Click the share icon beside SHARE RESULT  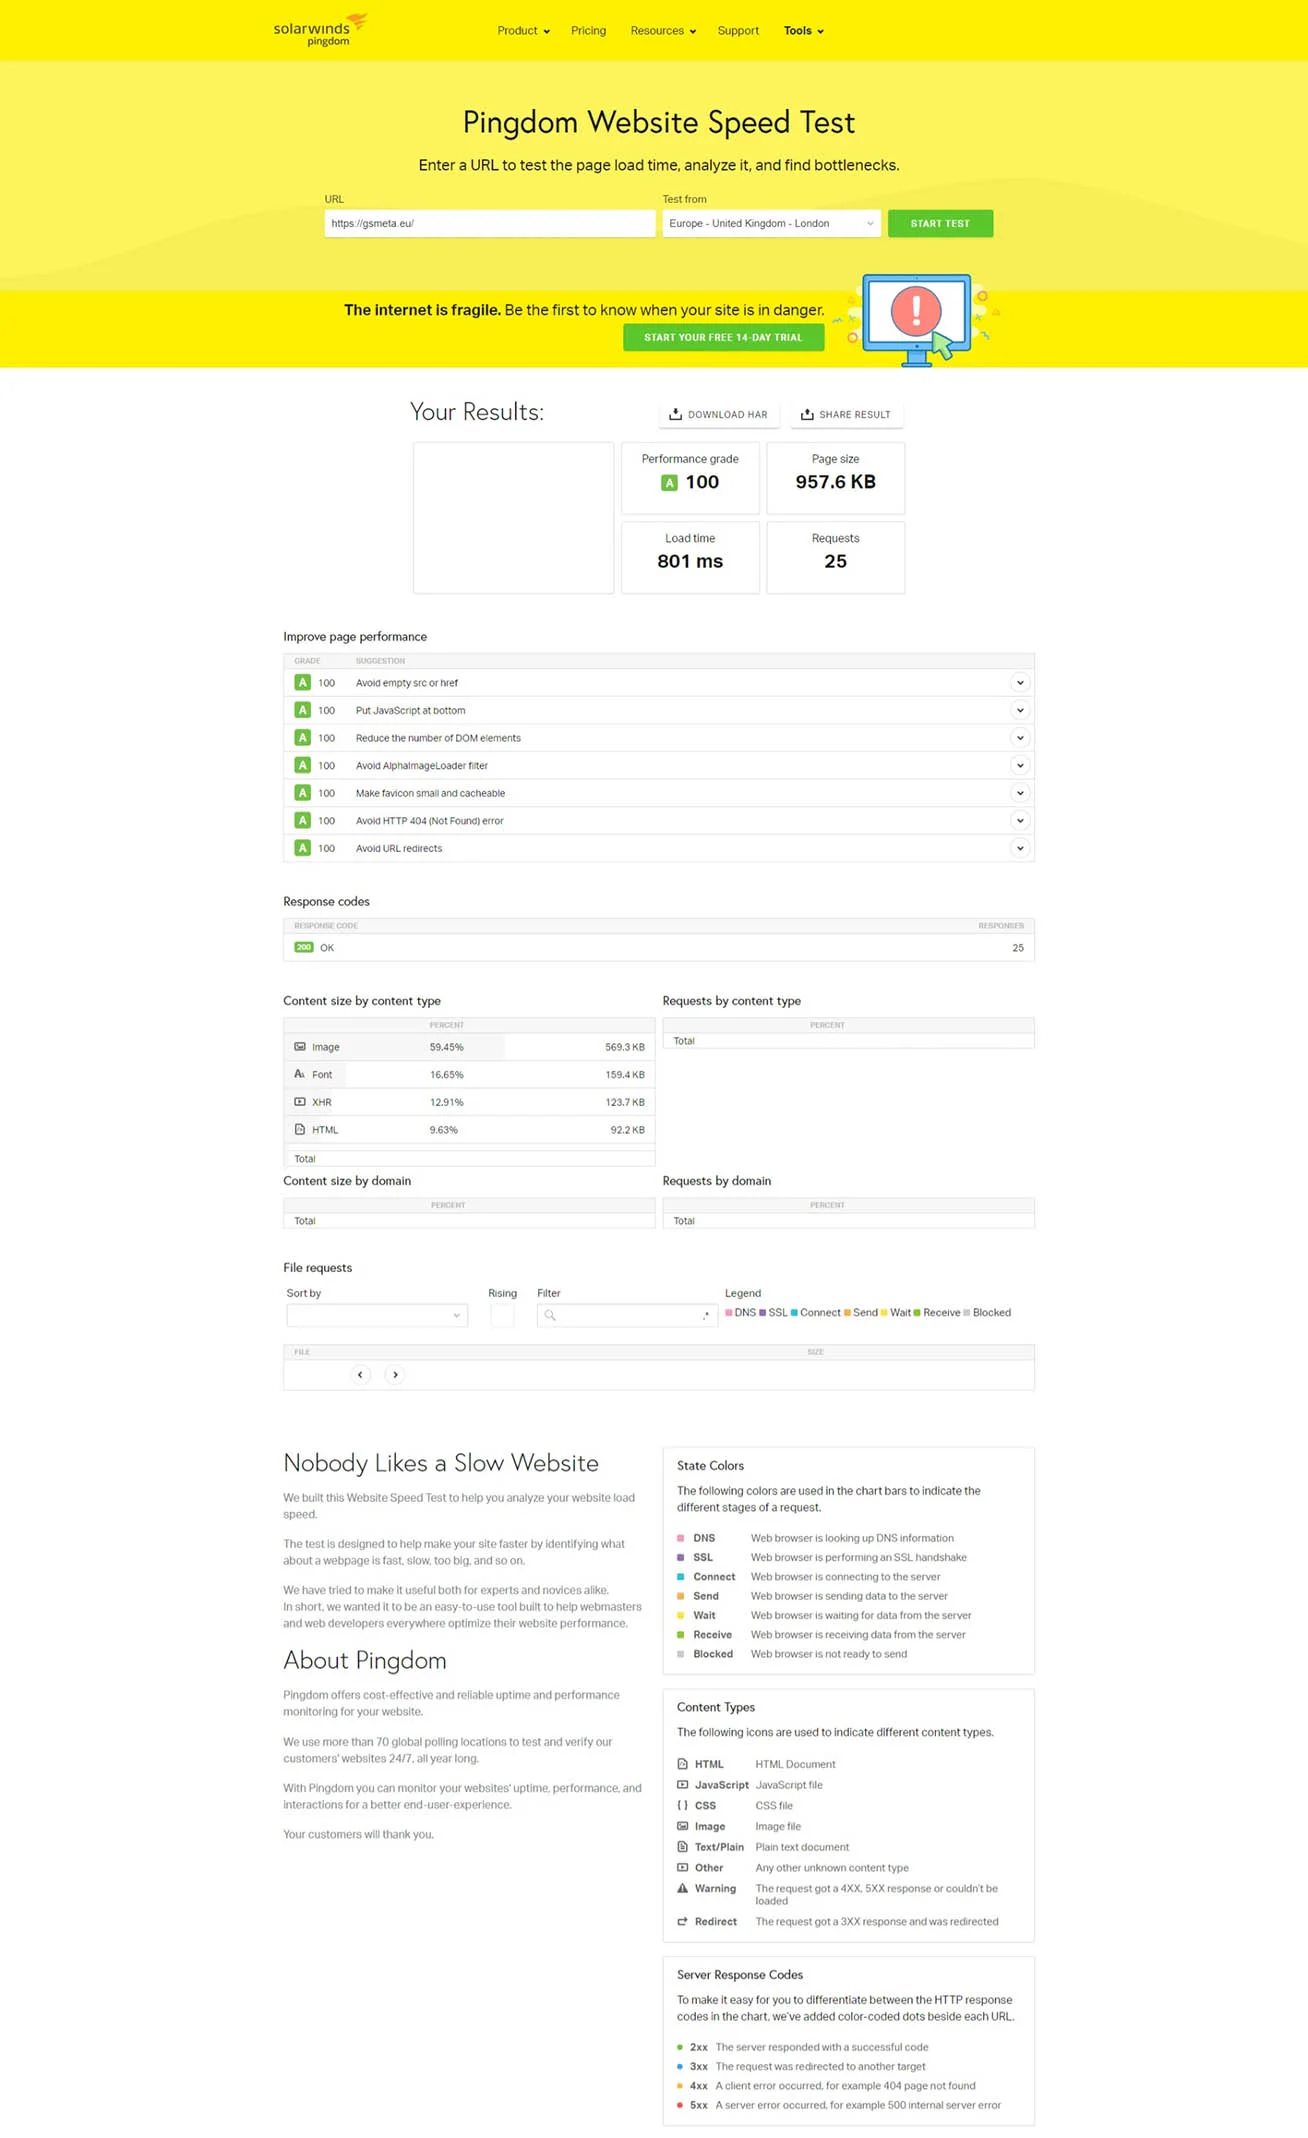point(807,414)
